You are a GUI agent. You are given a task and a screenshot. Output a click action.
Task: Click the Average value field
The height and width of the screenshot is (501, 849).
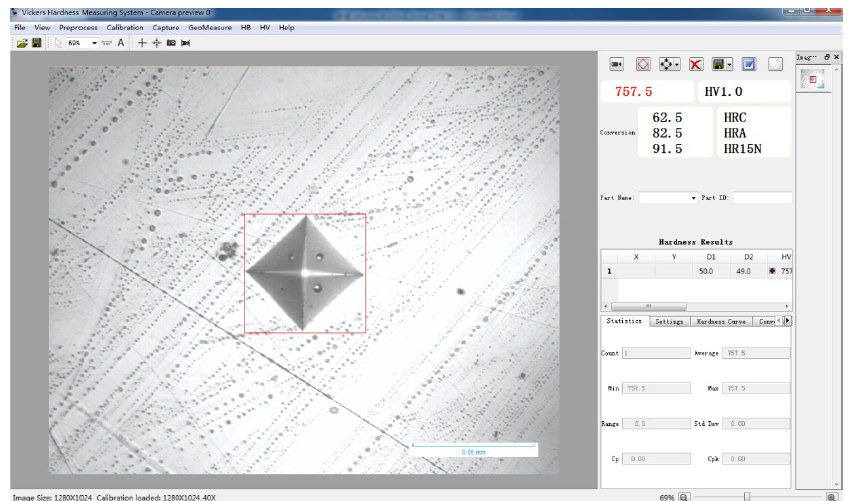point(756,353)
